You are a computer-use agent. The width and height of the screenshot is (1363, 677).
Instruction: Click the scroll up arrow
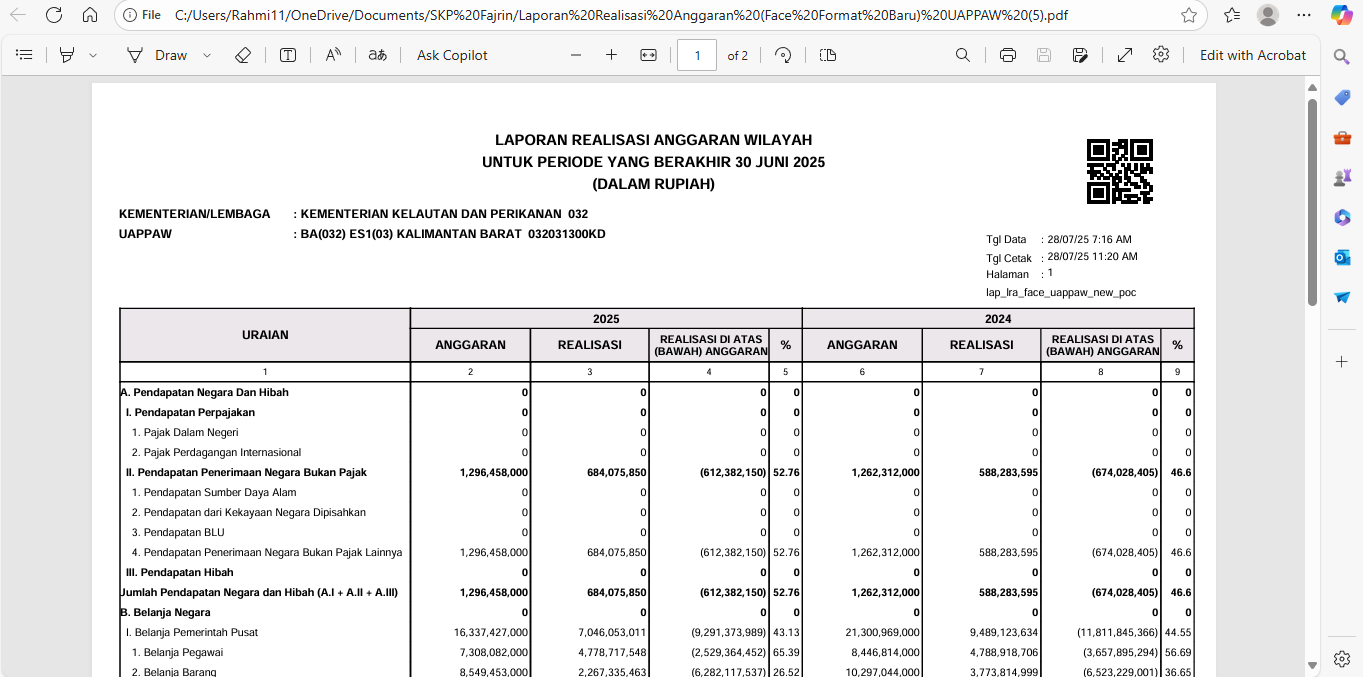tap(1312, 89)
